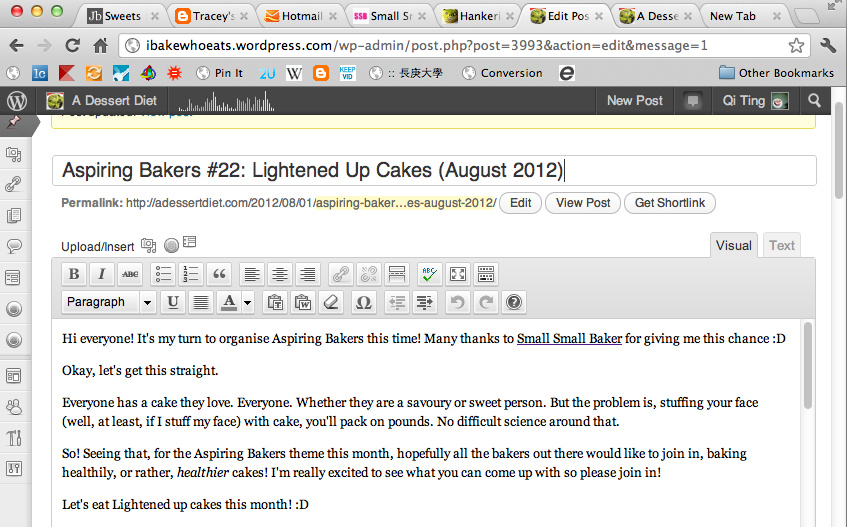Image resolution: width=847 pixels, height=527 pixels.
Task: Open the Other Bookmarks folder
Action: coord(776,73)
